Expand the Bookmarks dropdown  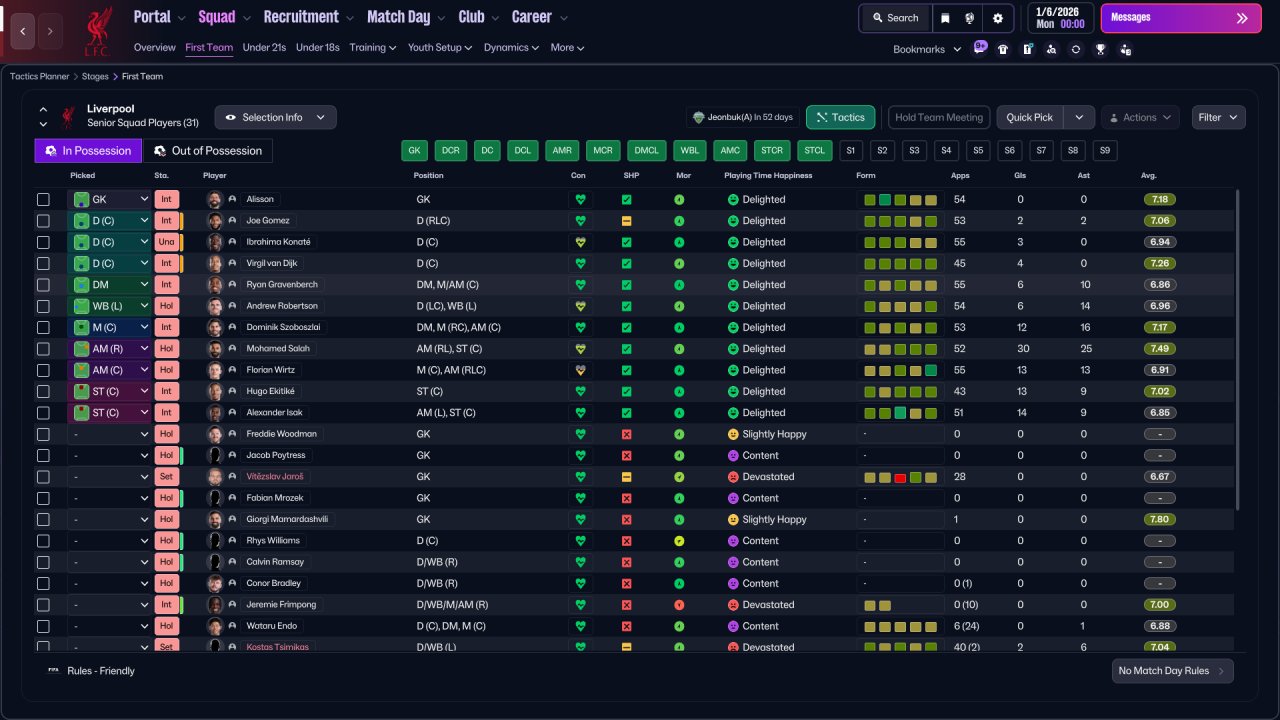click(927, 49)
